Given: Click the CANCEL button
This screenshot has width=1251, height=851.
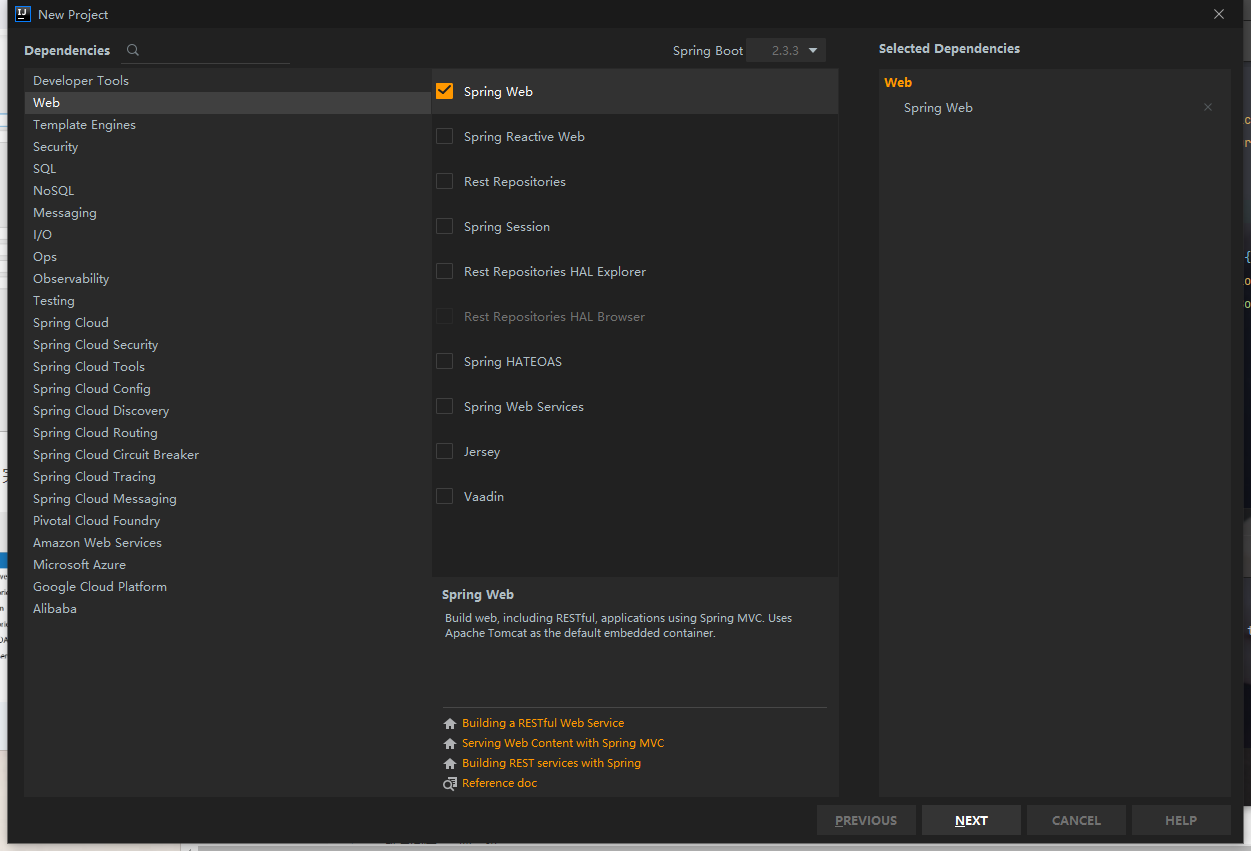Looking at the screenshot, I should coord(1076,820).
